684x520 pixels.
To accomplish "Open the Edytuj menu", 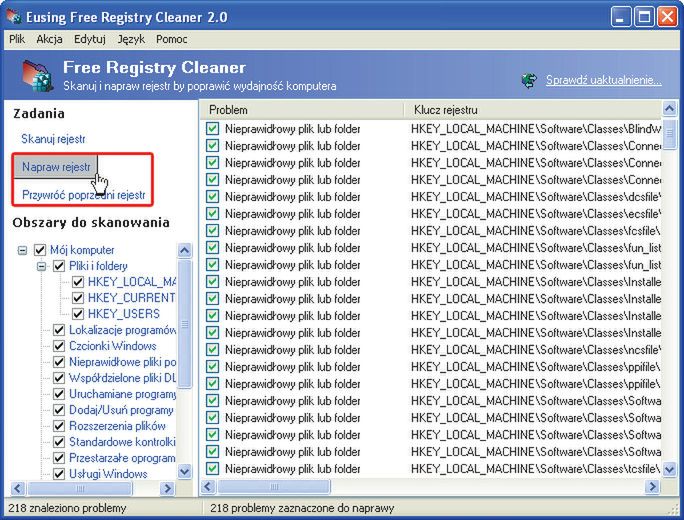I will 90,39.
